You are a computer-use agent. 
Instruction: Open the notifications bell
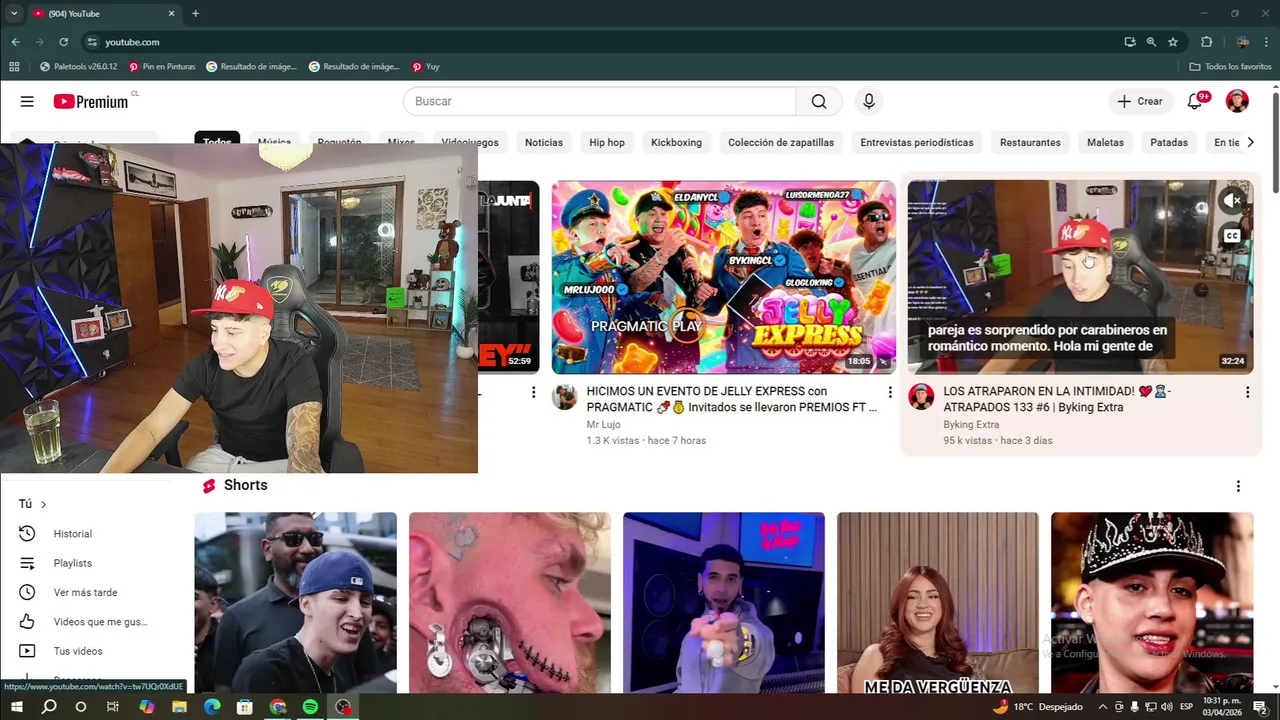tap(1195, 101)
